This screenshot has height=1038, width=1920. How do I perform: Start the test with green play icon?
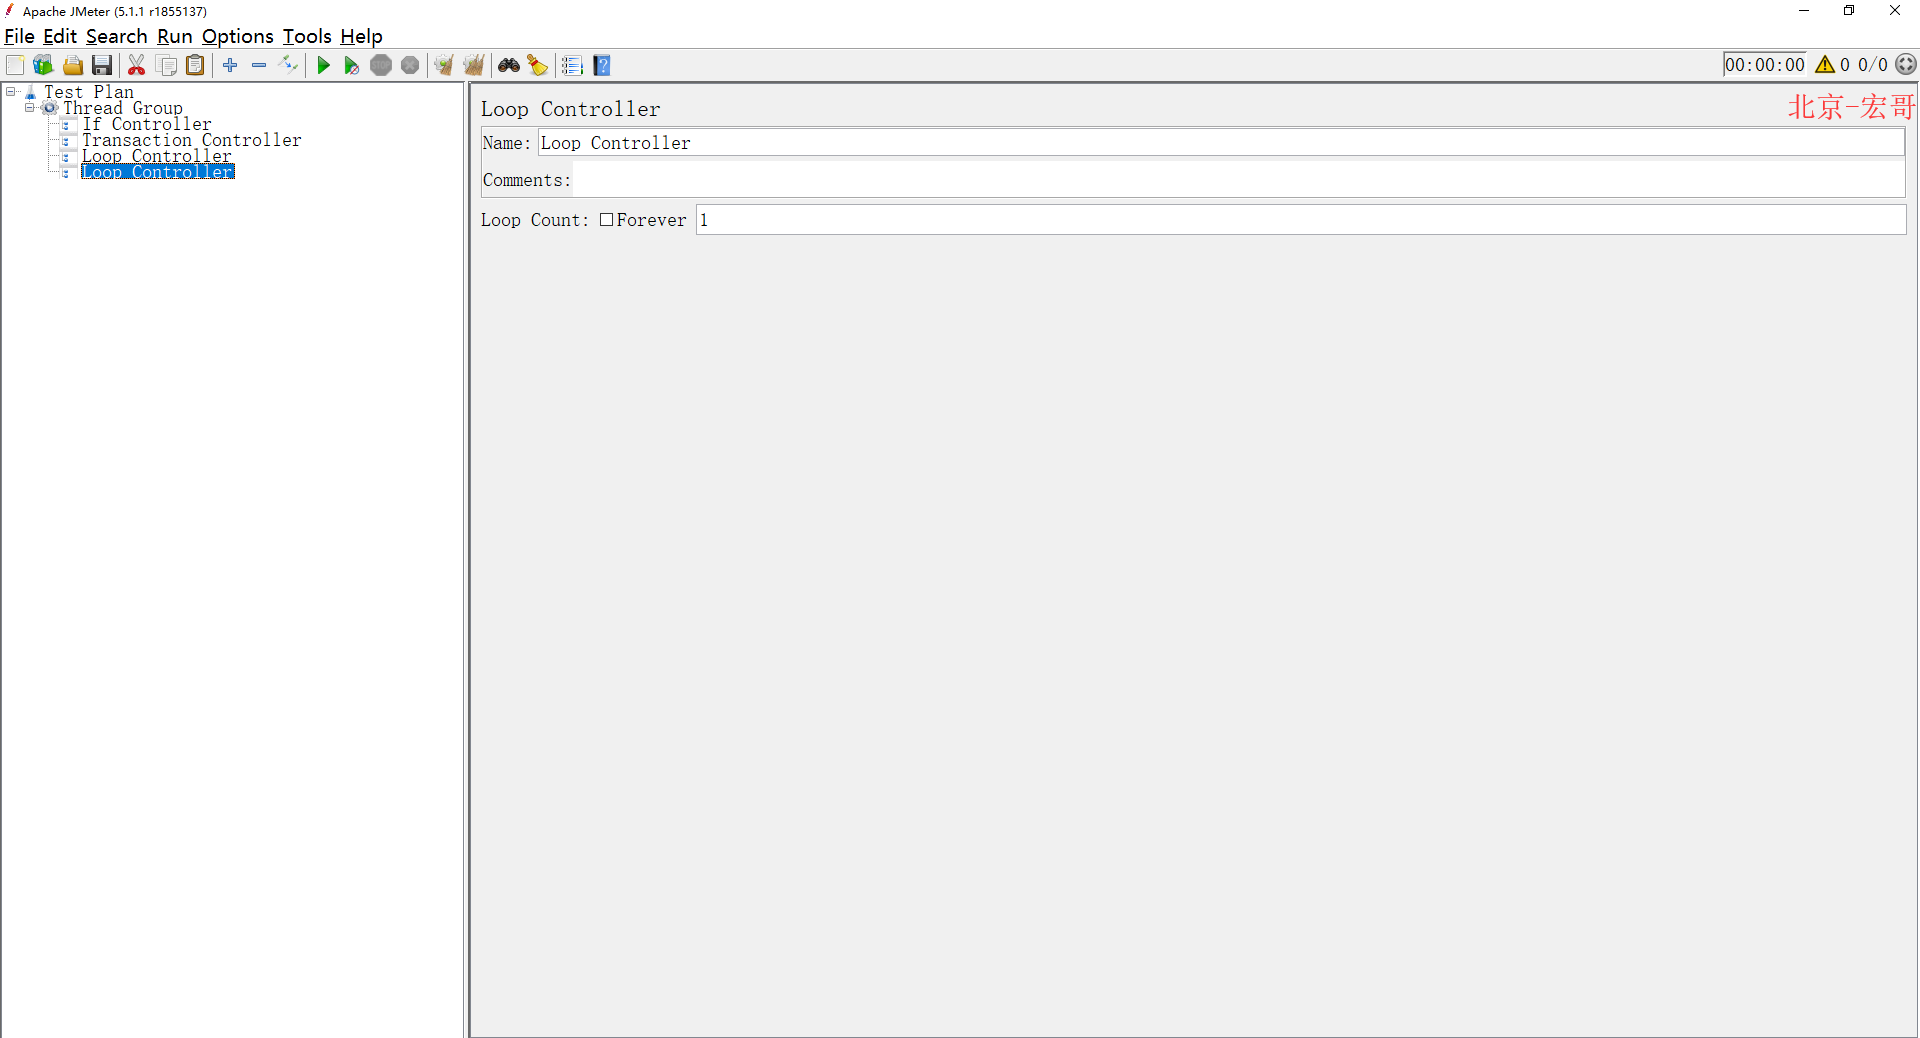323,65
